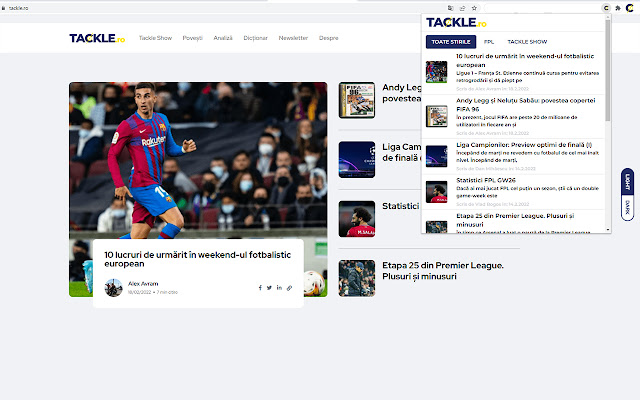The image size is (640, 400).
Task: Open popup story 'Andy Legg și Neluțu Sabău'
Action: (x=525, y=104)
